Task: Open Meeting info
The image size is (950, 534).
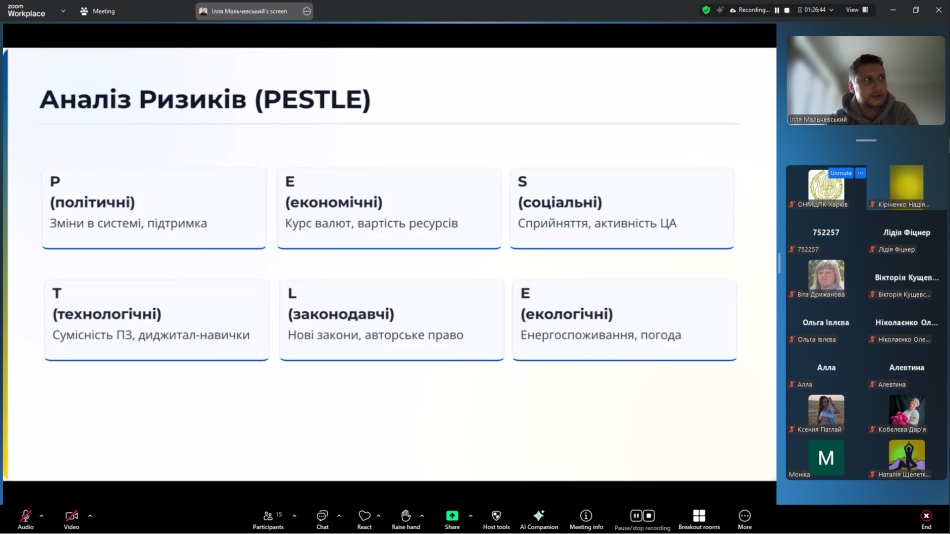Action: pos(586,517)
